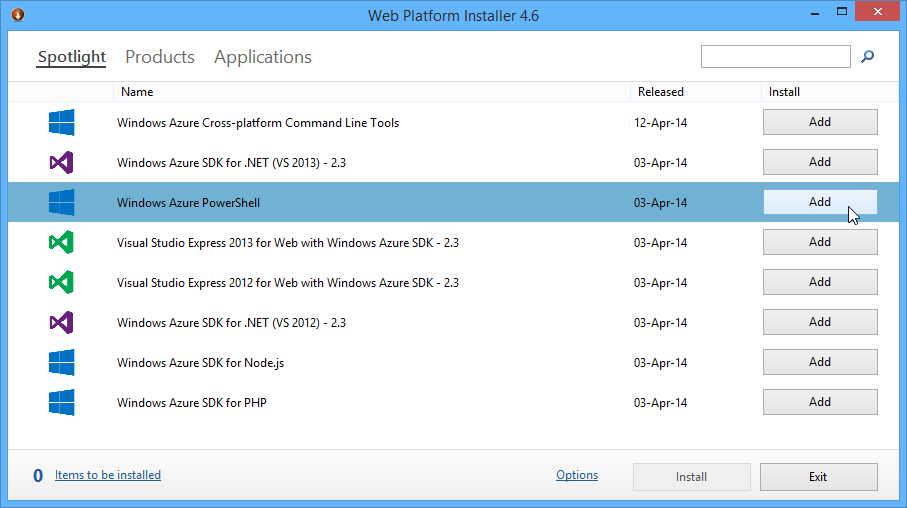Open the Items to be installed link
Image resolution: width=907 pixels, height=508 pixels.
click(108, 475)
